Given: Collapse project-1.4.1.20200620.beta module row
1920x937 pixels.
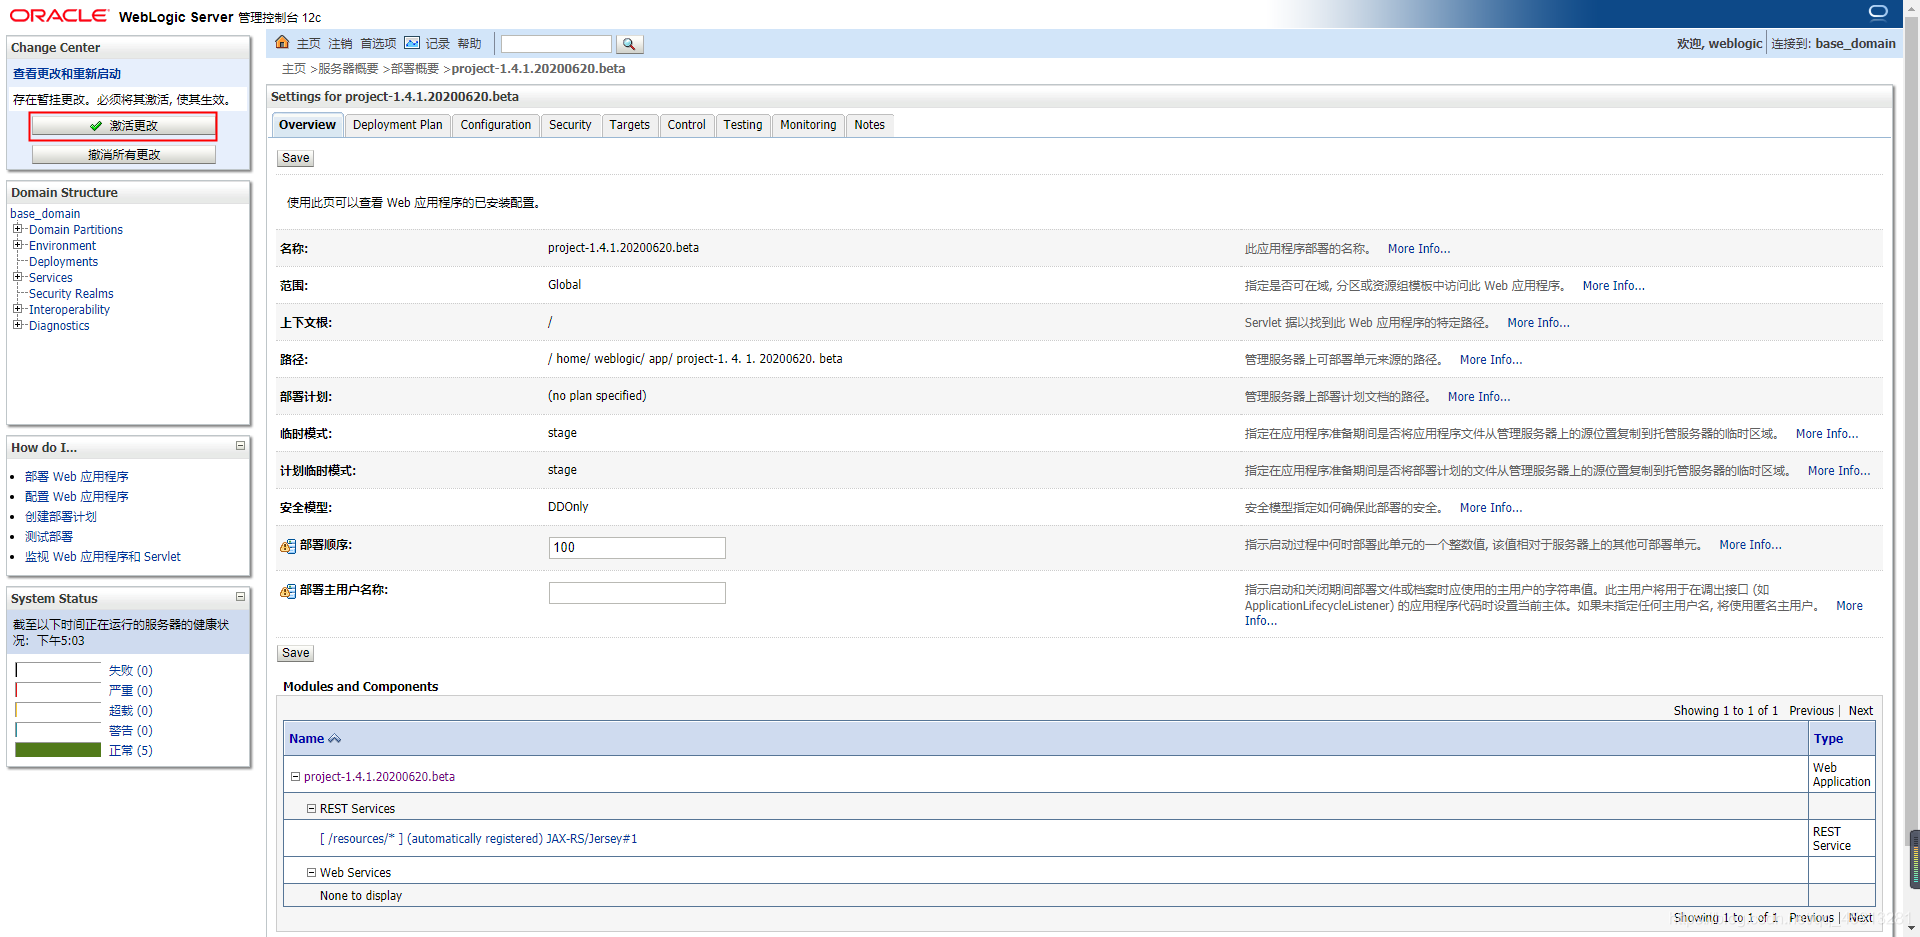Looking at the screenshot, I should click(295, 776).
